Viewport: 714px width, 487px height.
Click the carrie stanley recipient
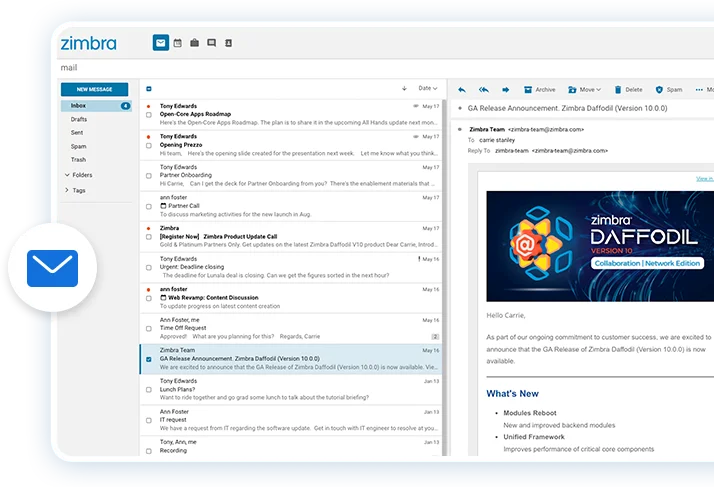pyautogui.click(x=497, y=140)
